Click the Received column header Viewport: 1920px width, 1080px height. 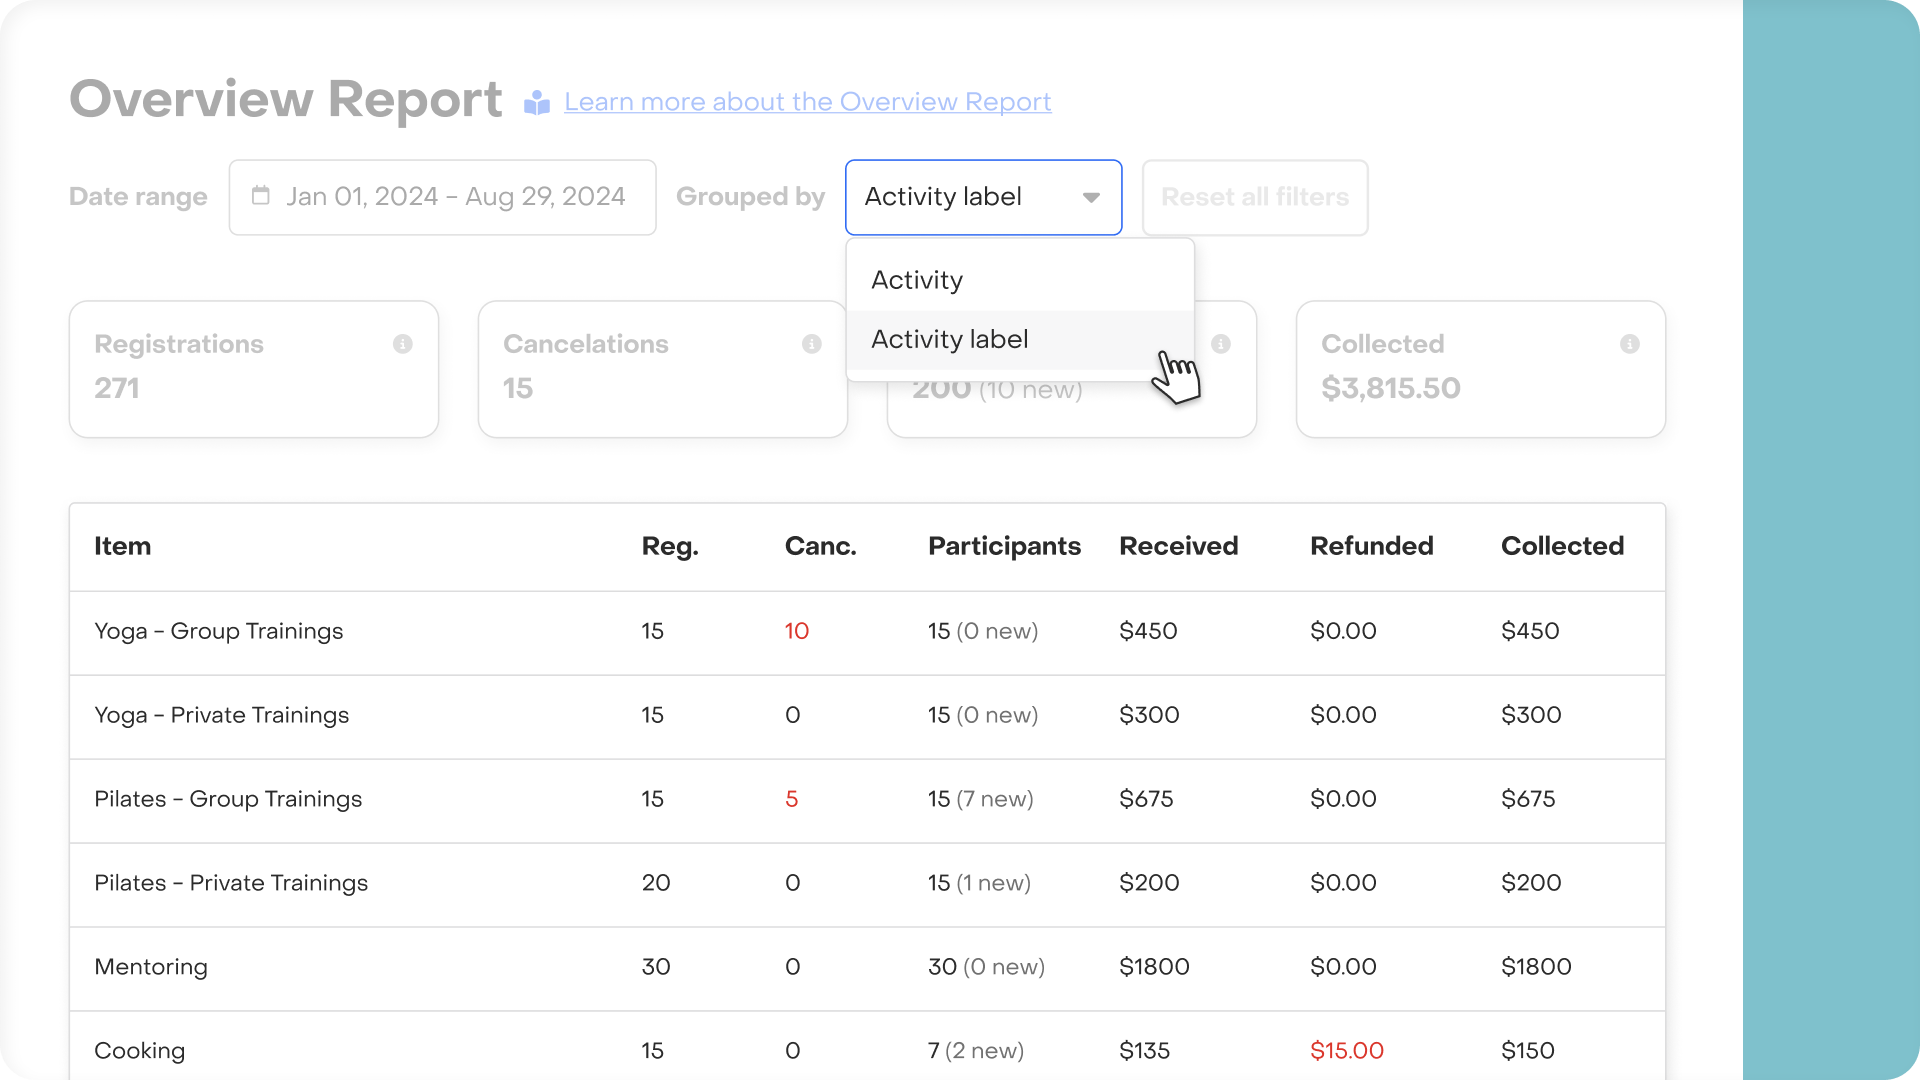(1179, 546)
